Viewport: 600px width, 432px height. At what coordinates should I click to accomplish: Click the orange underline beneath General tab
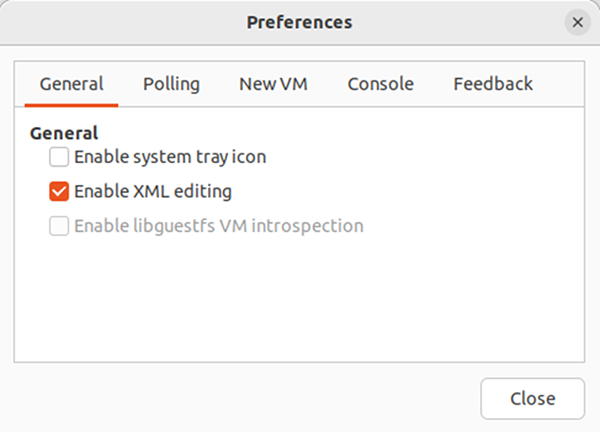click(x=72, y=105)
